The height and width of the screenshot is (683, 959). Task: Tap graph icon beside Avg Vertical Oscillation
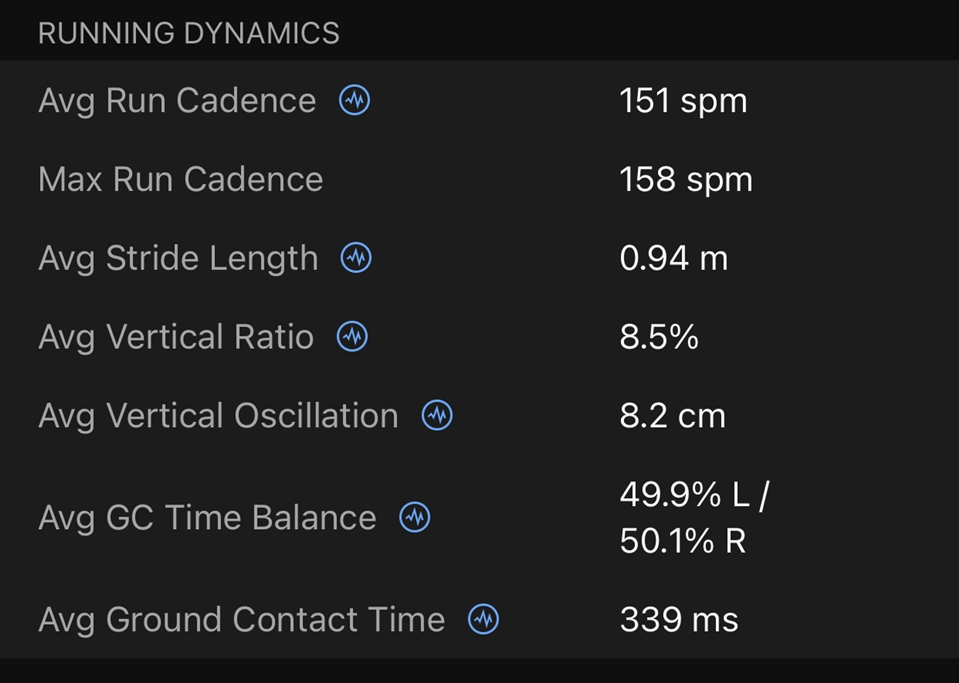(437, 415)
